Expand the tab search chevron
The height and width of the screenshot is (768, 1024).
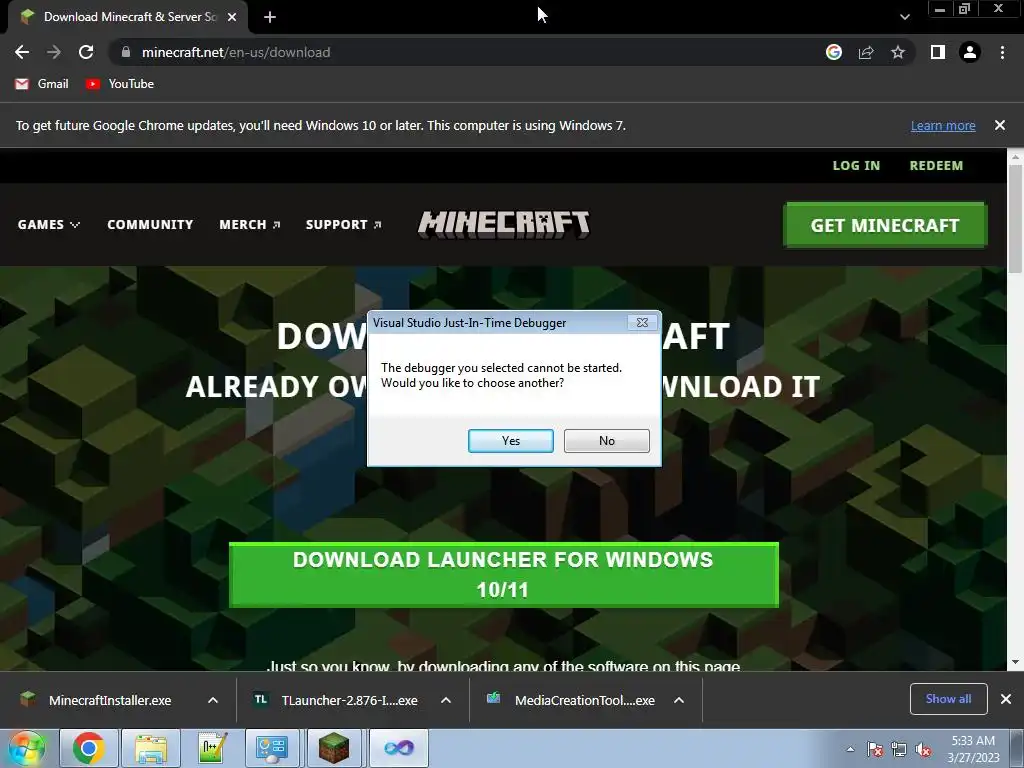click(904, 17)
